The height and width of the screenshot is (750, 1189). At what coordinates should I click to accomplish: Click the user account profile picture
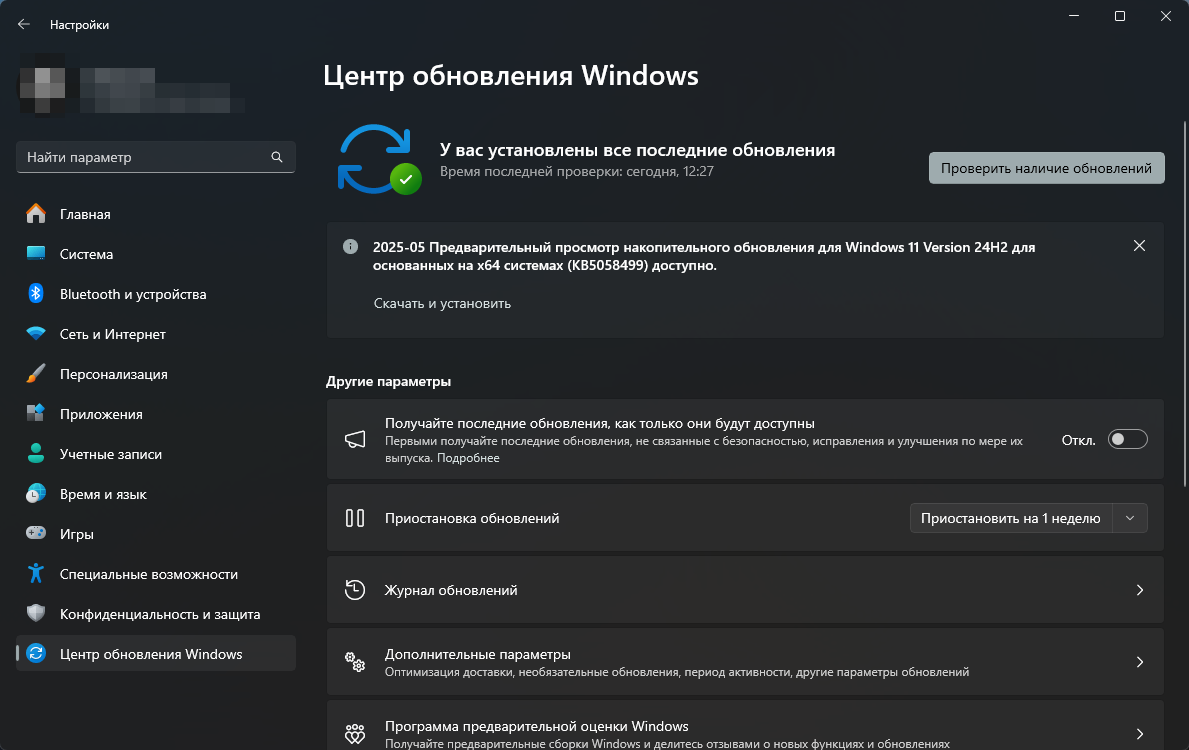(x=42, y=83)
